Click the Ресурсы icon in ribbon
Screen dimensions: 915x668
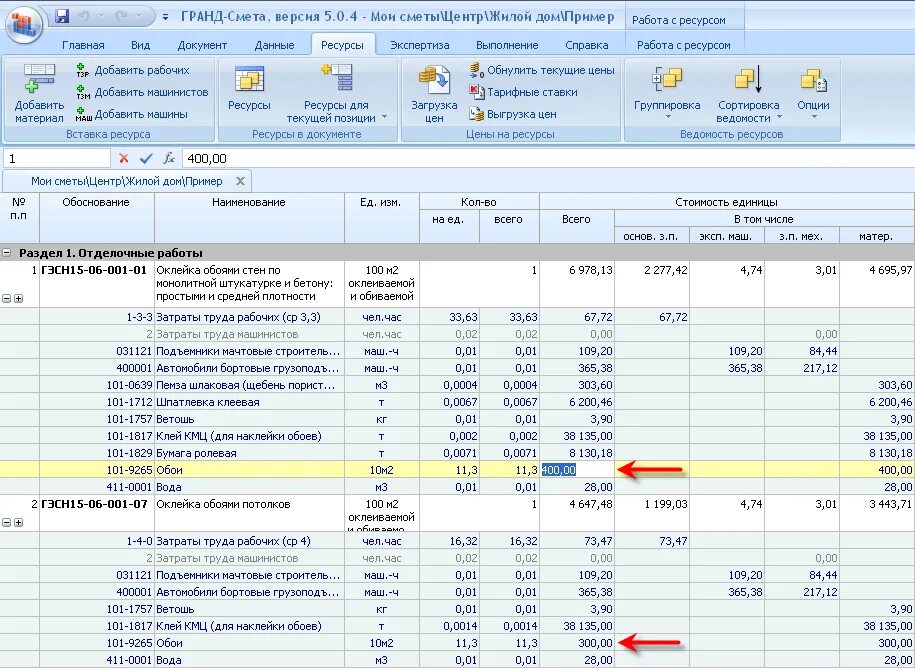pyautogui.click(x=249, y=79)
